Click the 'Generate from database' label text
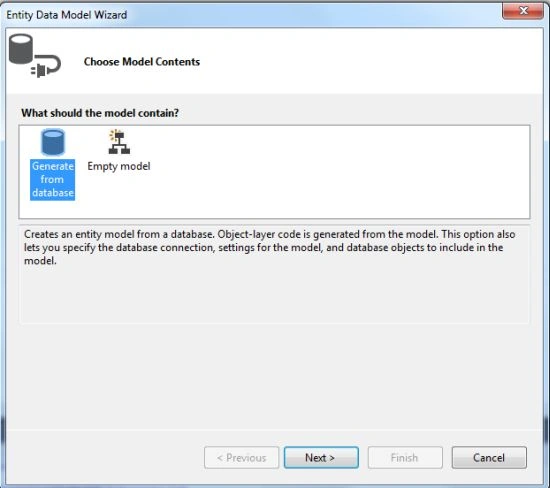Image resolution: width=550 pixels, height=488 pixels. pyautogui.click(x=53, y=180)
